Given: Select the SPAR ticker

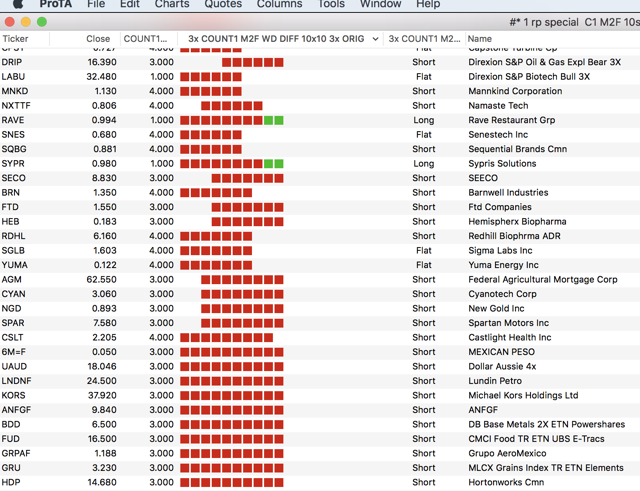Looking at the screenshot, I should click(13, 323).
